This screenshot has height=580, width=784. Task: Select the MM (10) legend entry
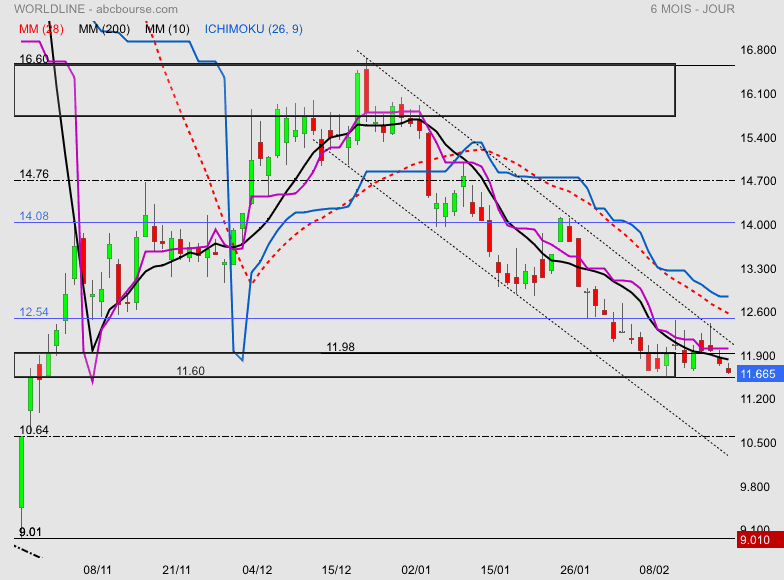tap(167, 29)
